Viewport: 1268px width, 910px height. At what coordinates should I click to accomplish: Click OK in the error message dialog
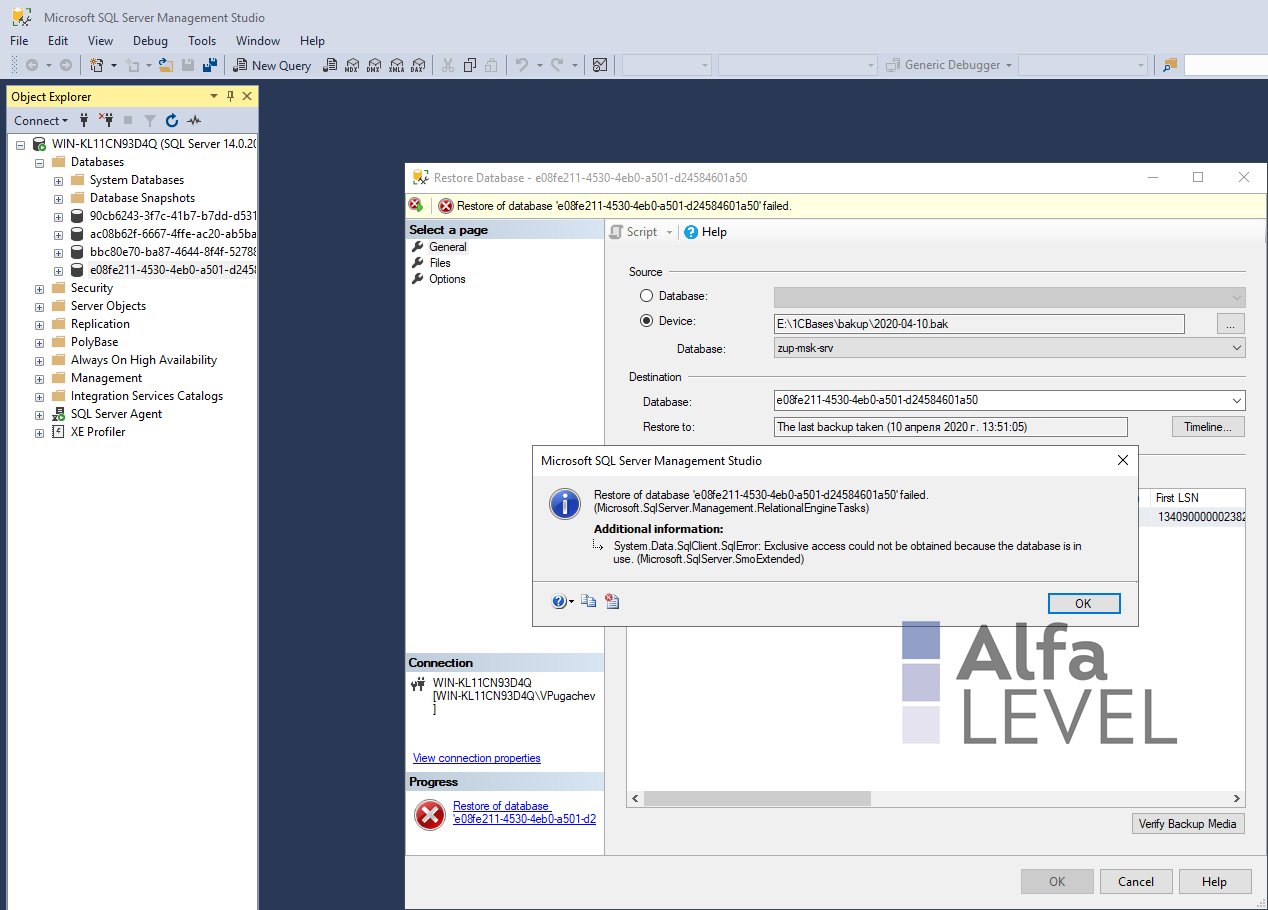click(x=1084, y=603)
